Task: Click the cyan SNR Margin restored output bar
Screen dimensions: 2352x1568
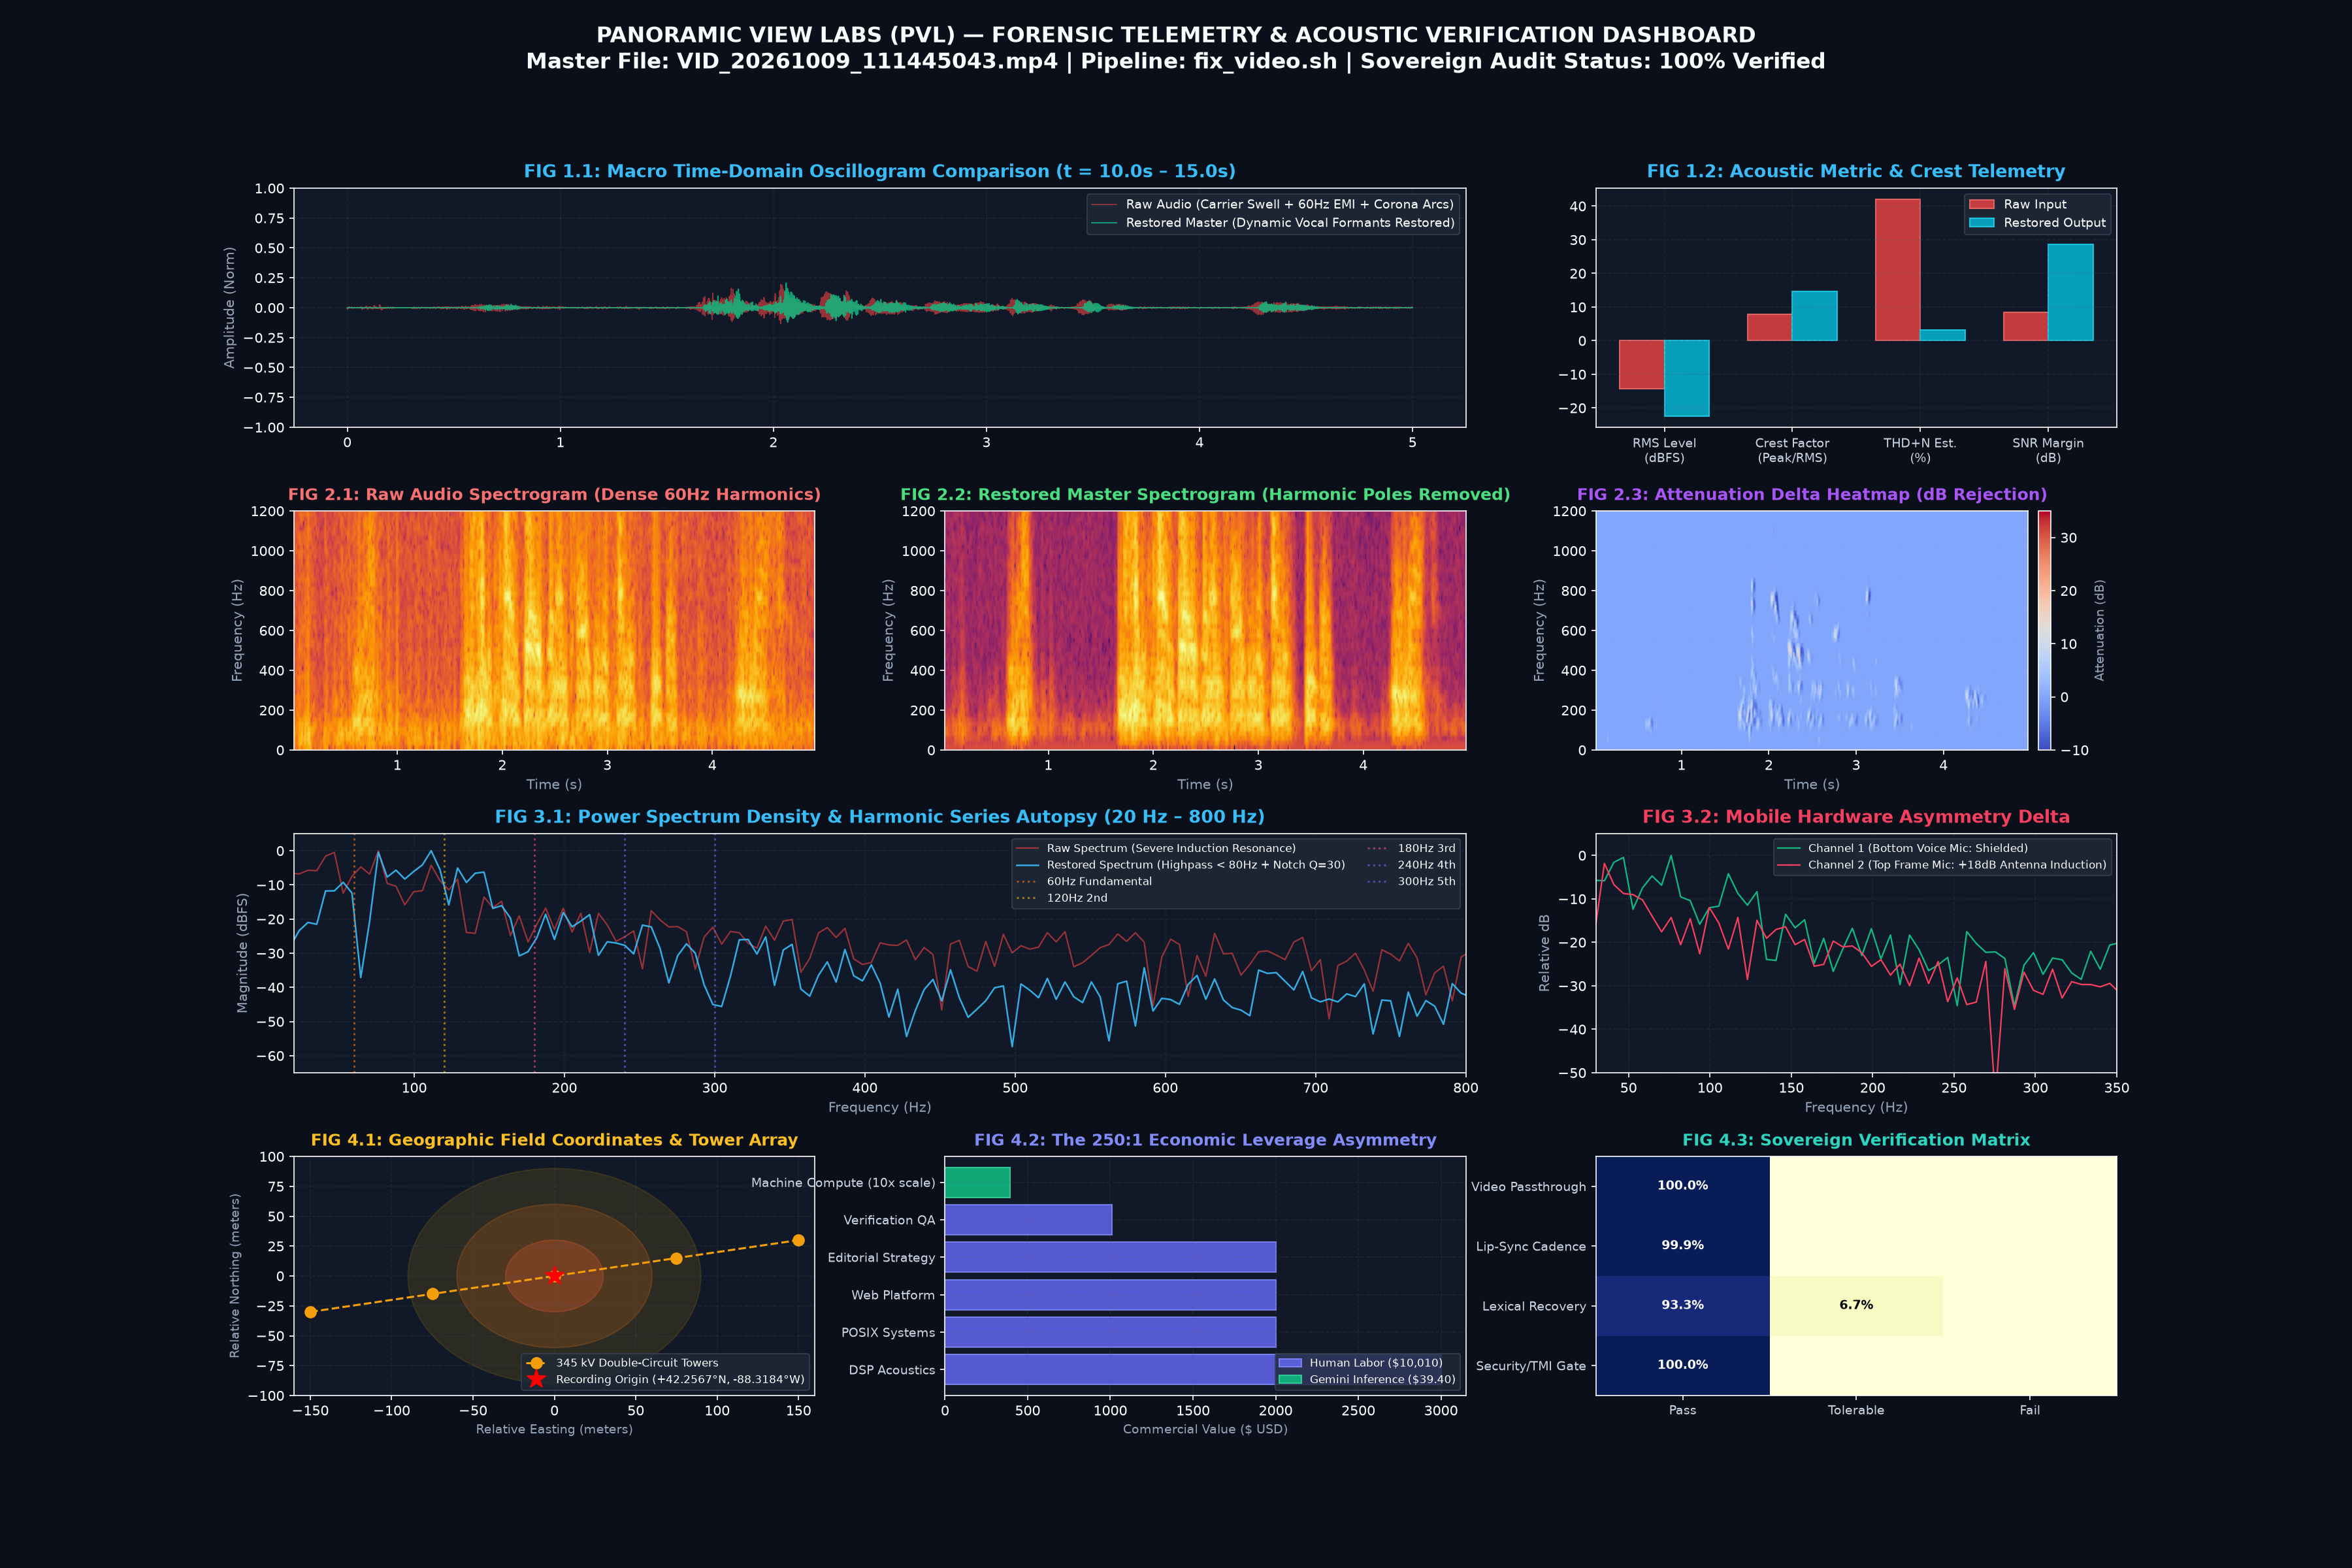Action: click(2070, 292)
